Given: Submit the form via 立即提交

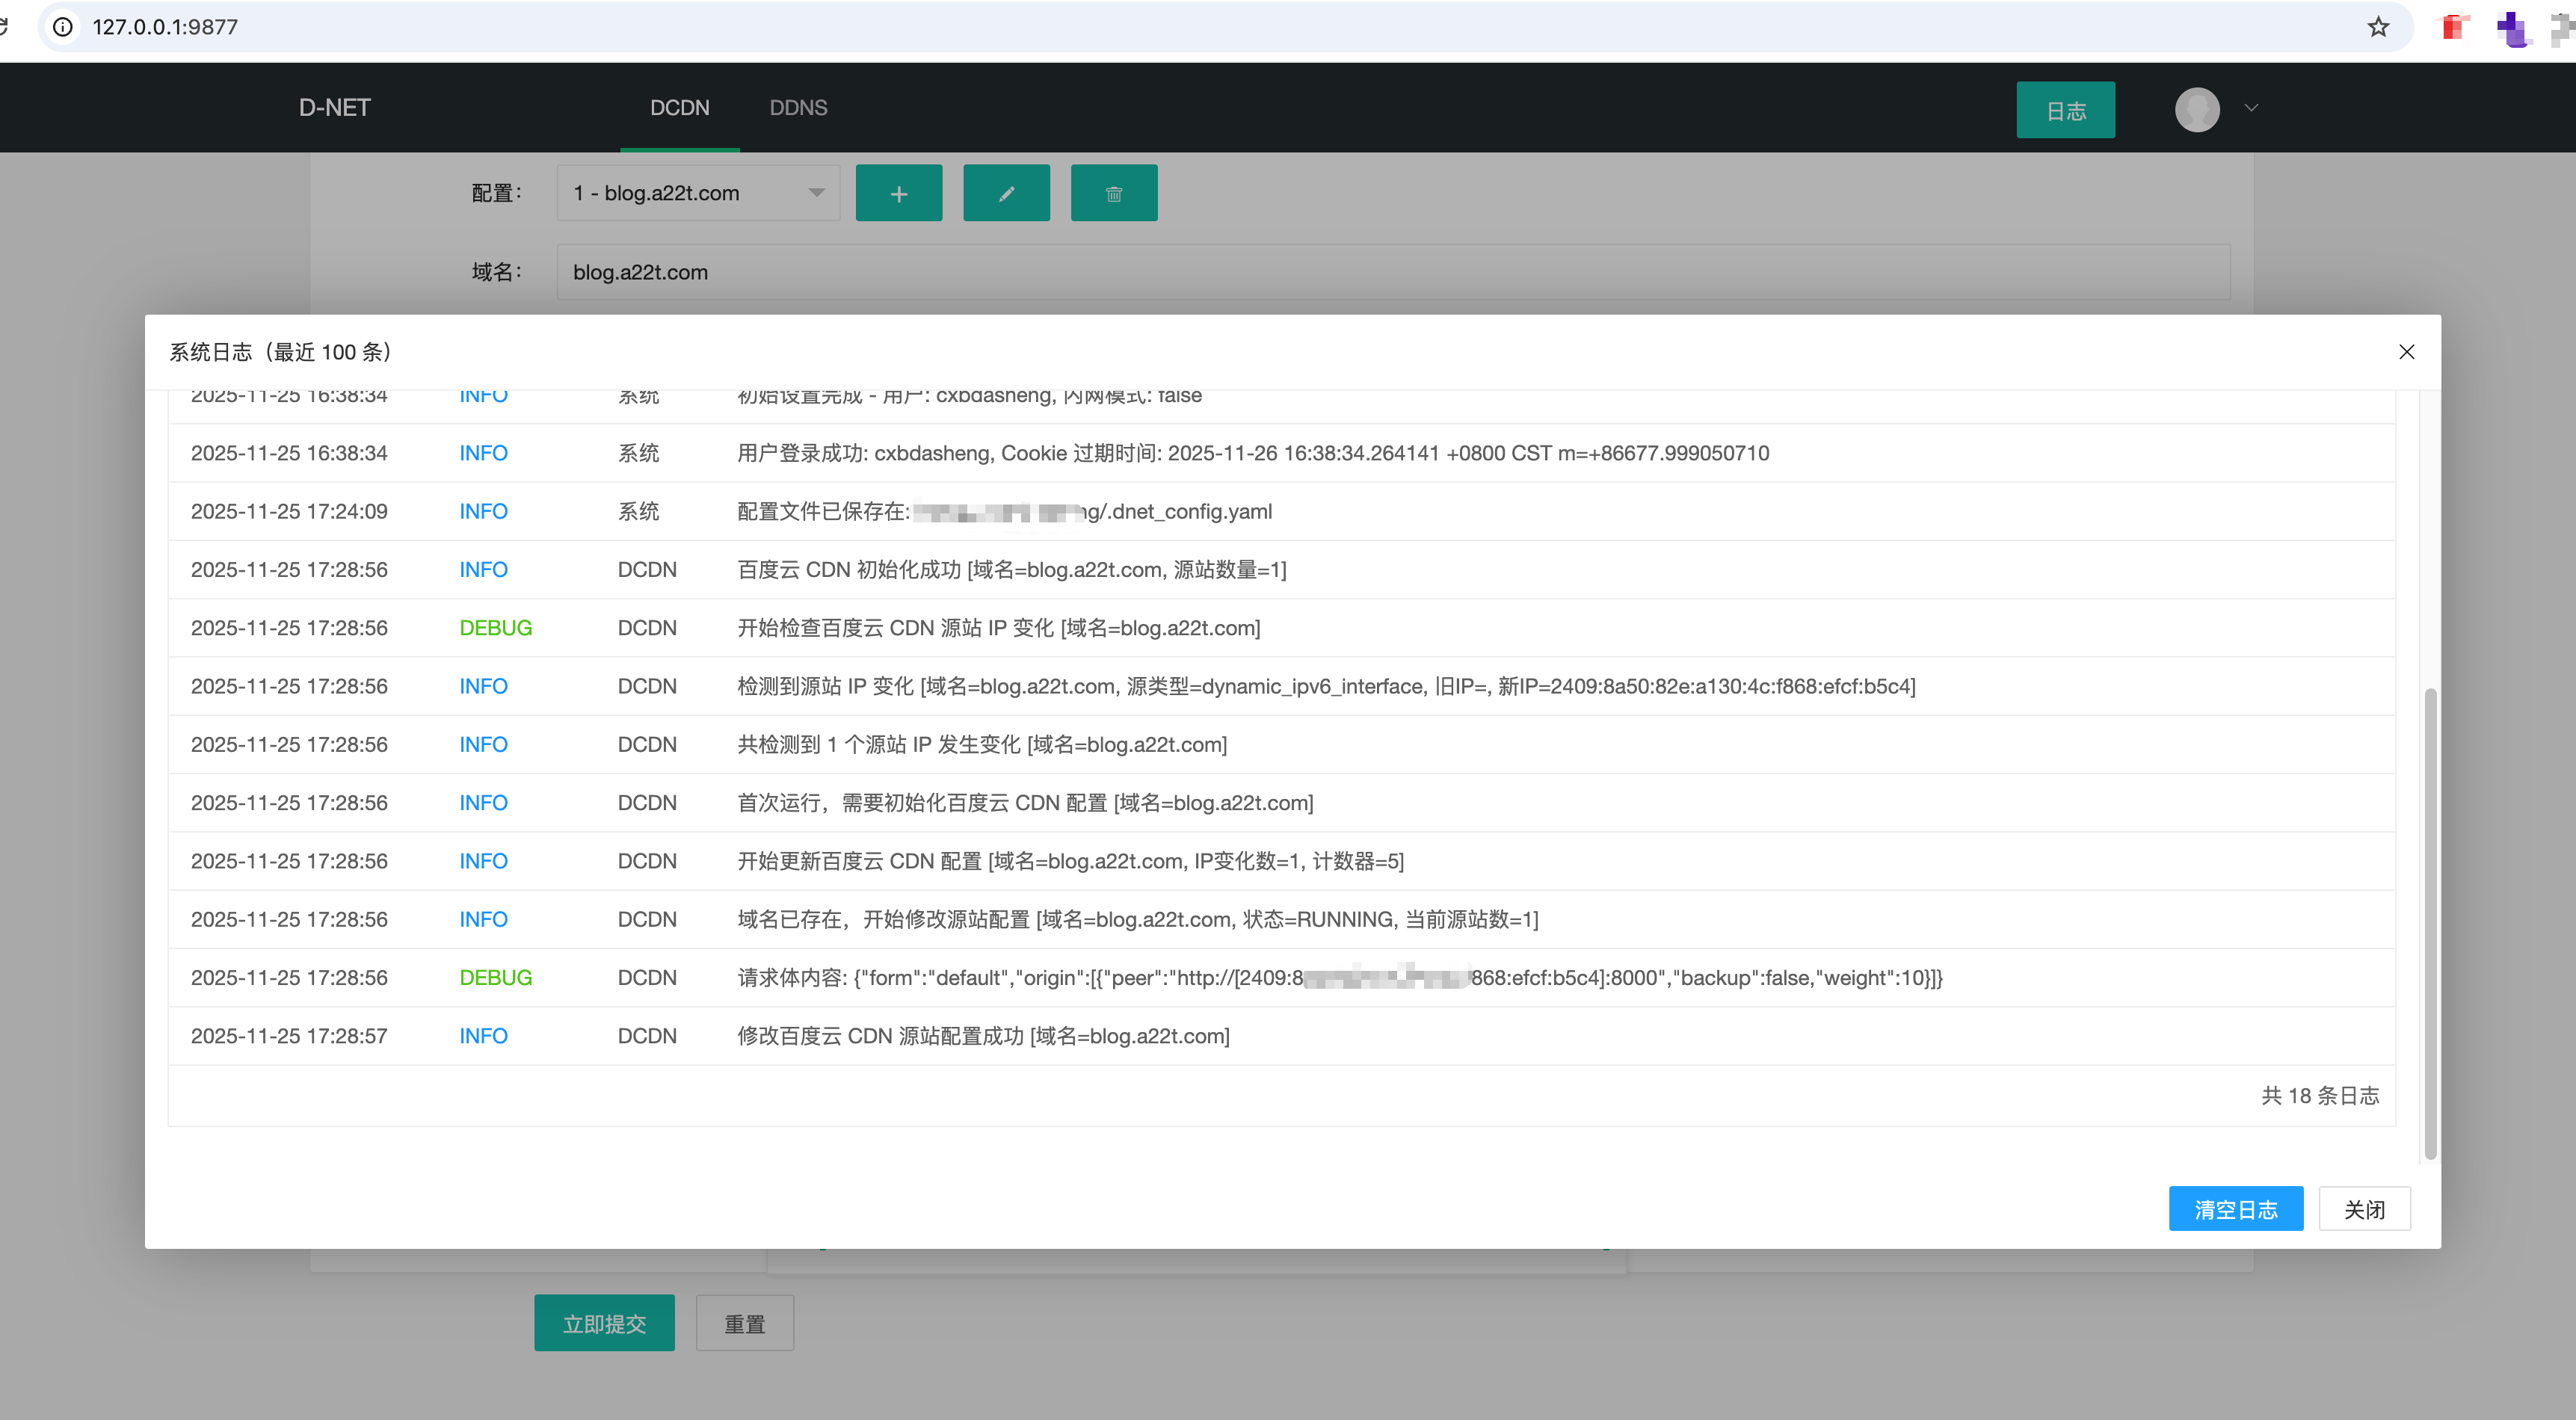Looking at the screenshot, I should click(604, 1322).
